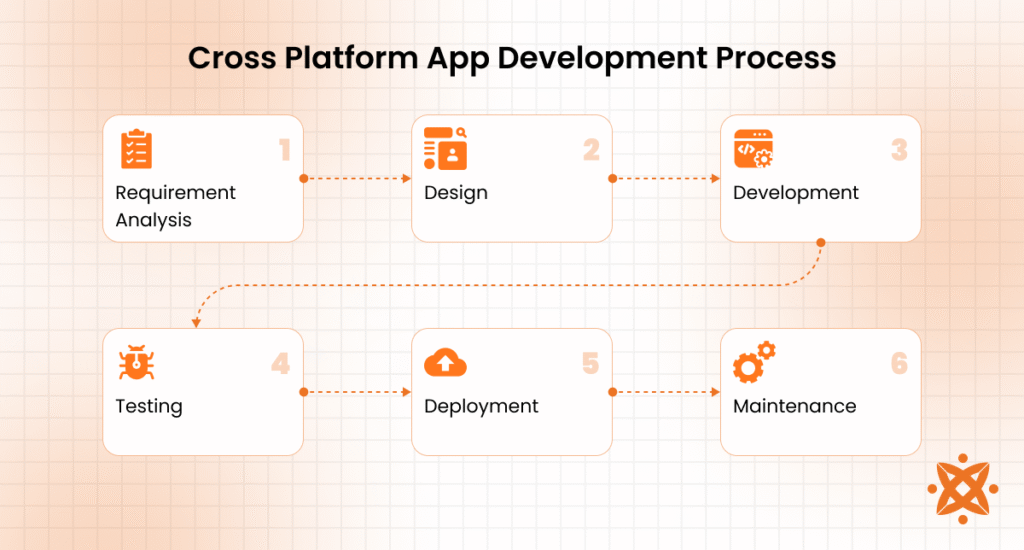Click the "Design" label
This screenshot has width=1024, height=550.
456,193
